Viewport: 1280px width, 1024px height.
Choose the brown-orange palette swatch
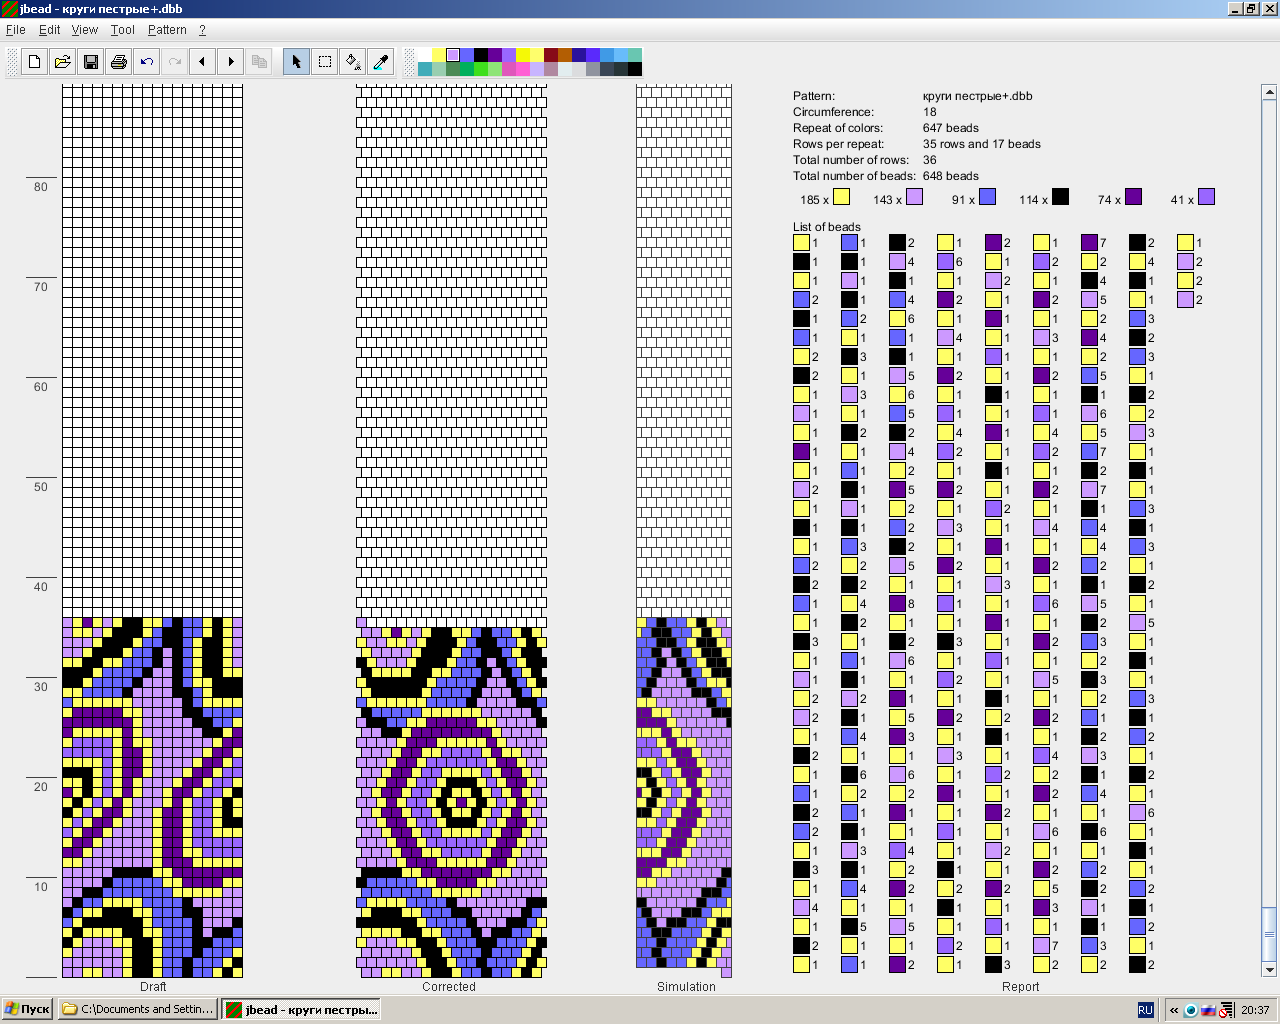pos(565,55)
